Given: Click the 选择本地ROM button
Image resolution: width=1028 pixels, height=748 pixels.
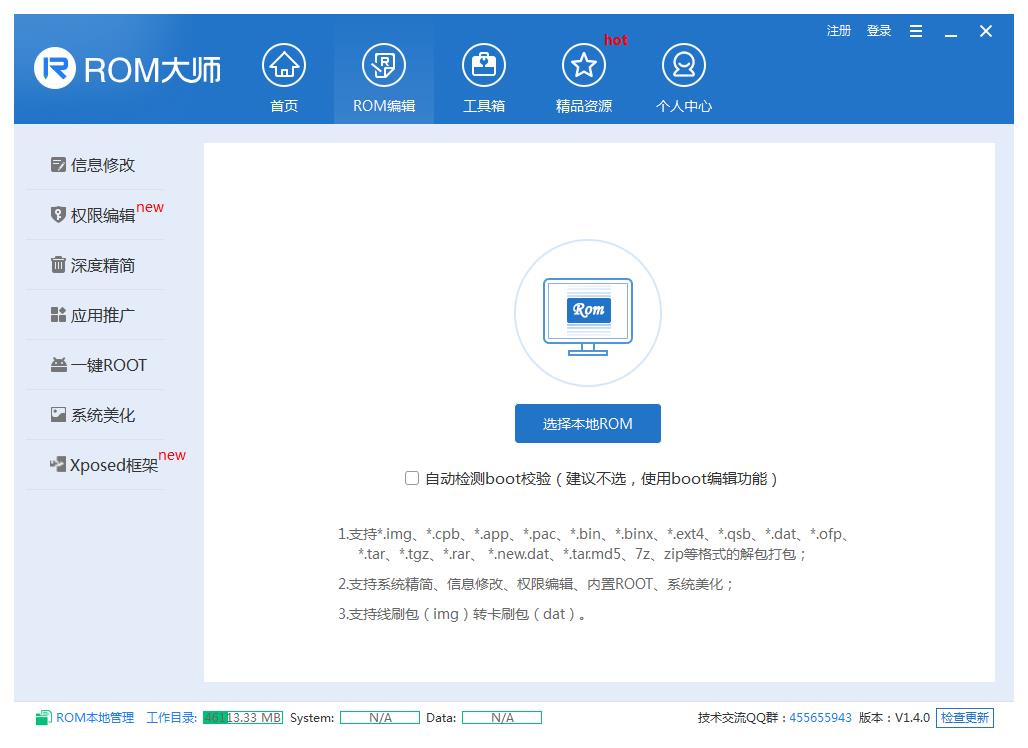Looking at the screenshot, I should [587, 423].
